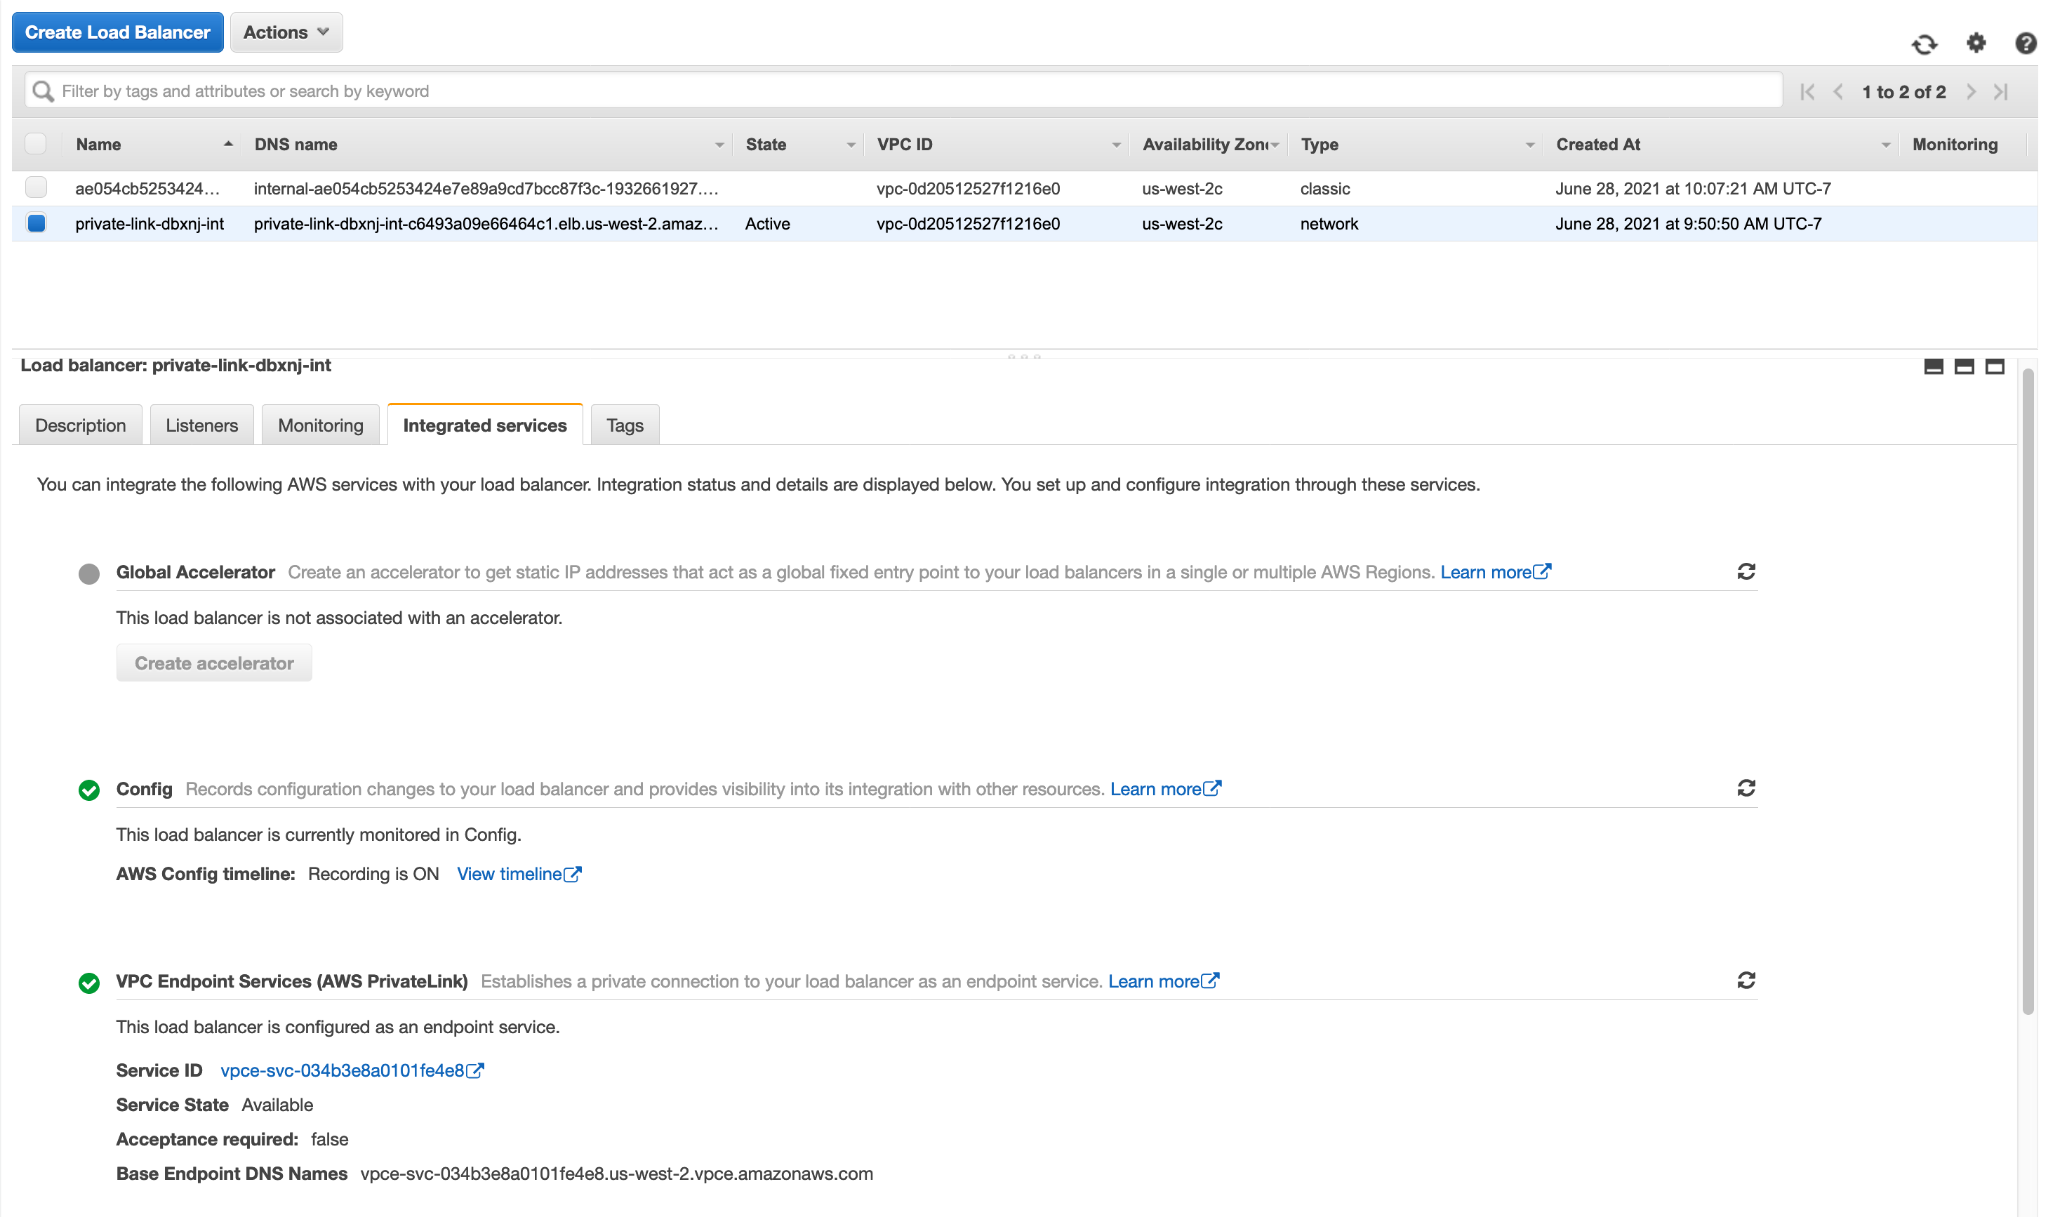Viewport: 2048px width, 1217px height.
Task: Open the vpce-svc-034b3e8a0101fe4e8 service link
Action: click(x=342, y=1071)
